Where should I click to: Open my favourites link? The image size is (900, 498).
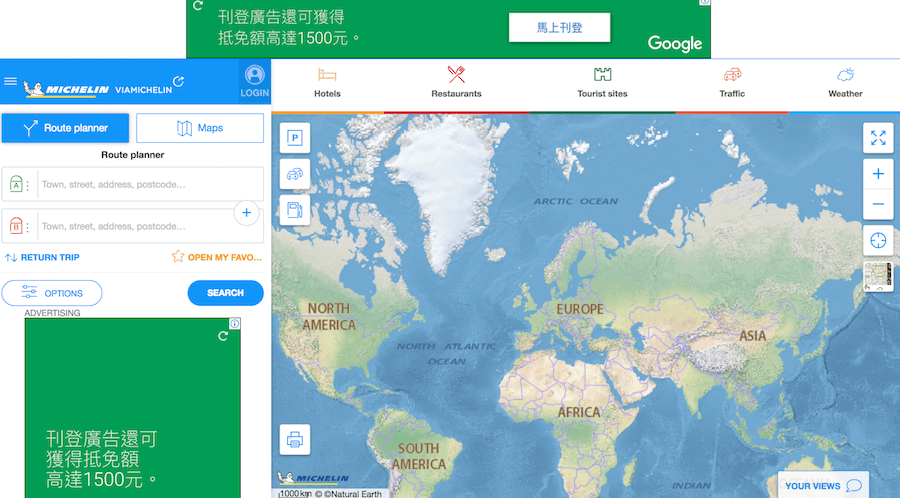pos(217,257)
